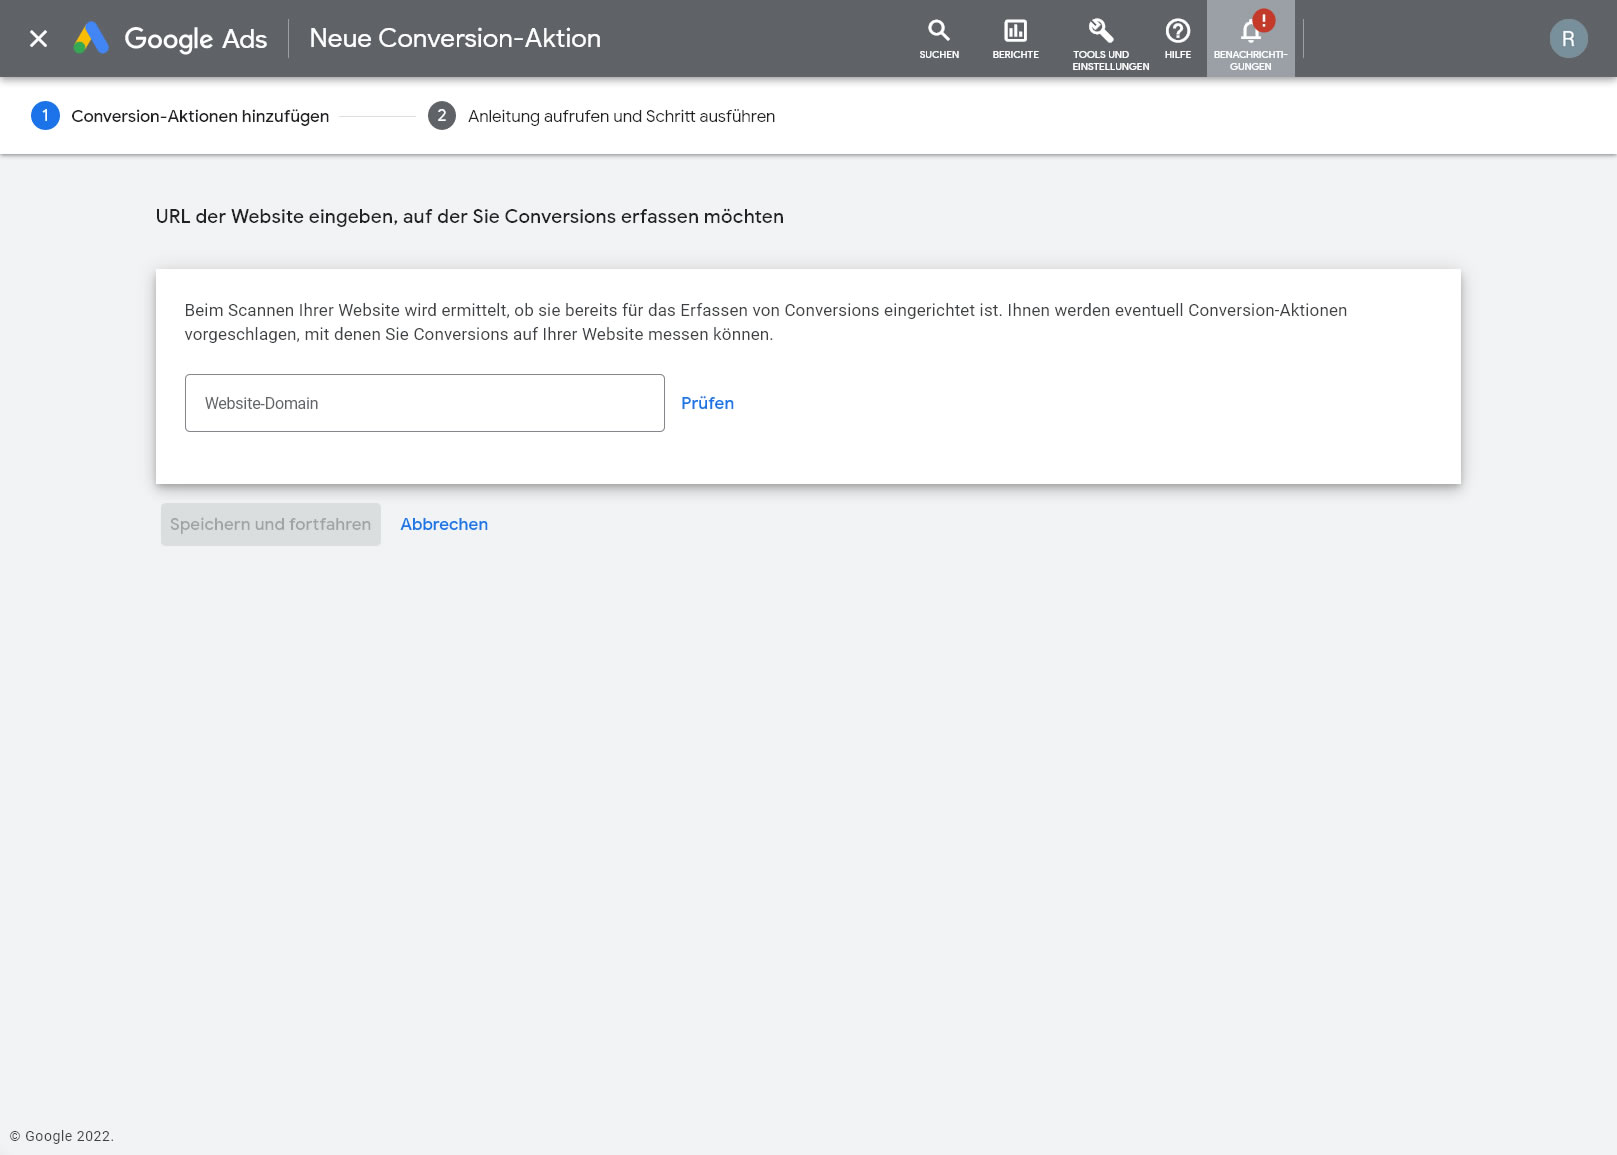This screenshot has width=1617, height=1155.
Task: Click the red alert badge on notifications
Action: (x=1264, y=20)
